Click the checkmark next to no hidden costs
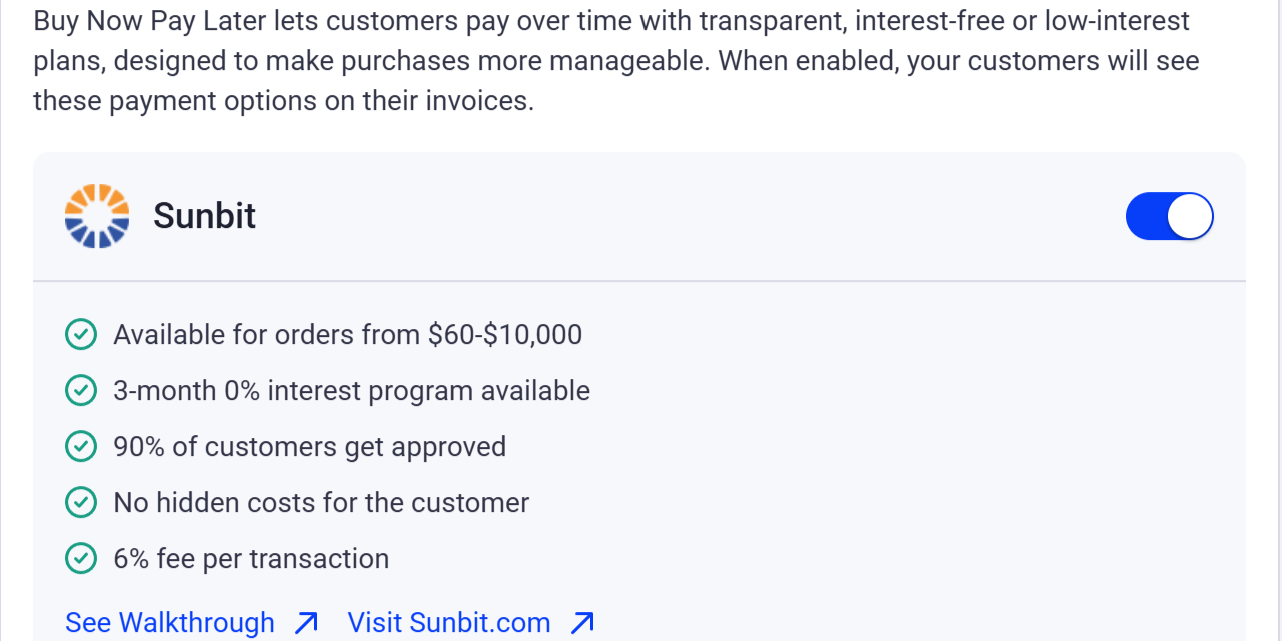Image resolution: width=1282 pixels, height=641 pixels. click(x=81, y=502)
